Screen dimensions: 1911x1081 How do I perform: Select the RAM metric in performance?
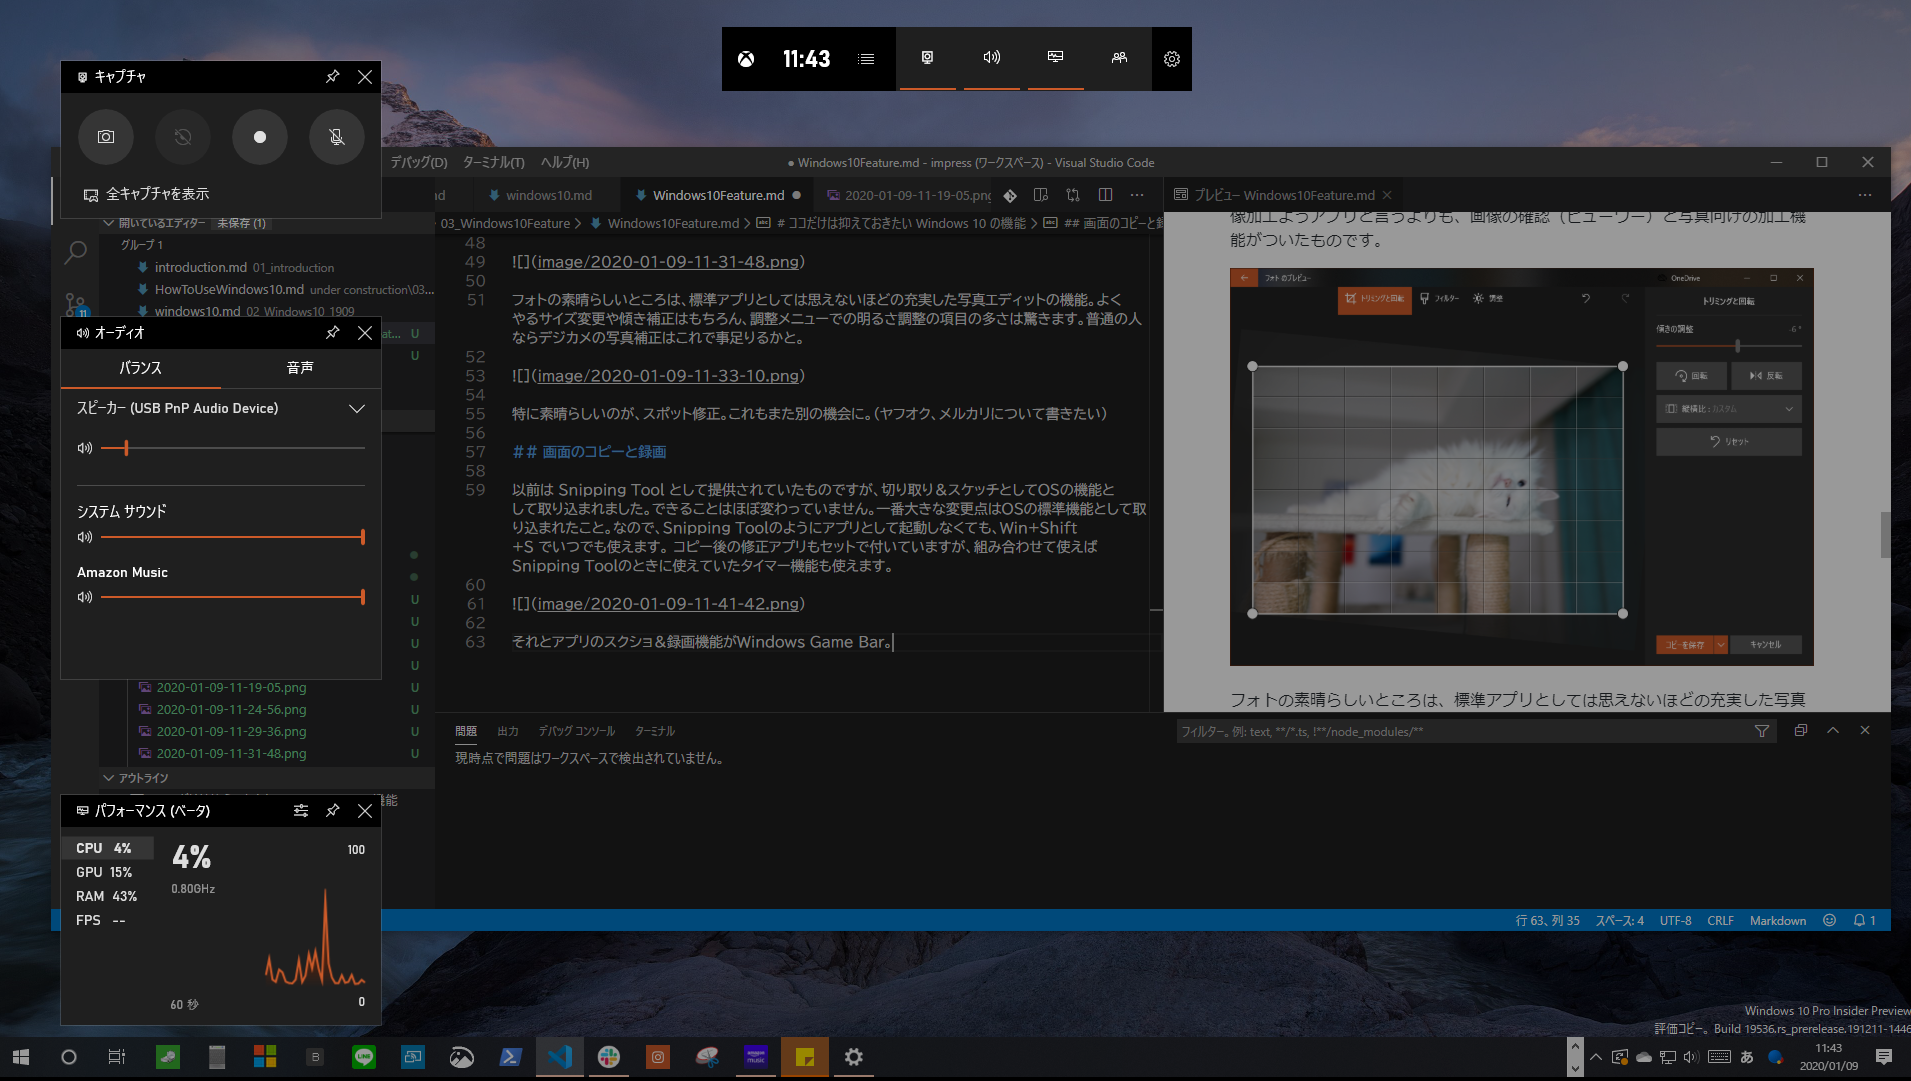tap(108, 896)
